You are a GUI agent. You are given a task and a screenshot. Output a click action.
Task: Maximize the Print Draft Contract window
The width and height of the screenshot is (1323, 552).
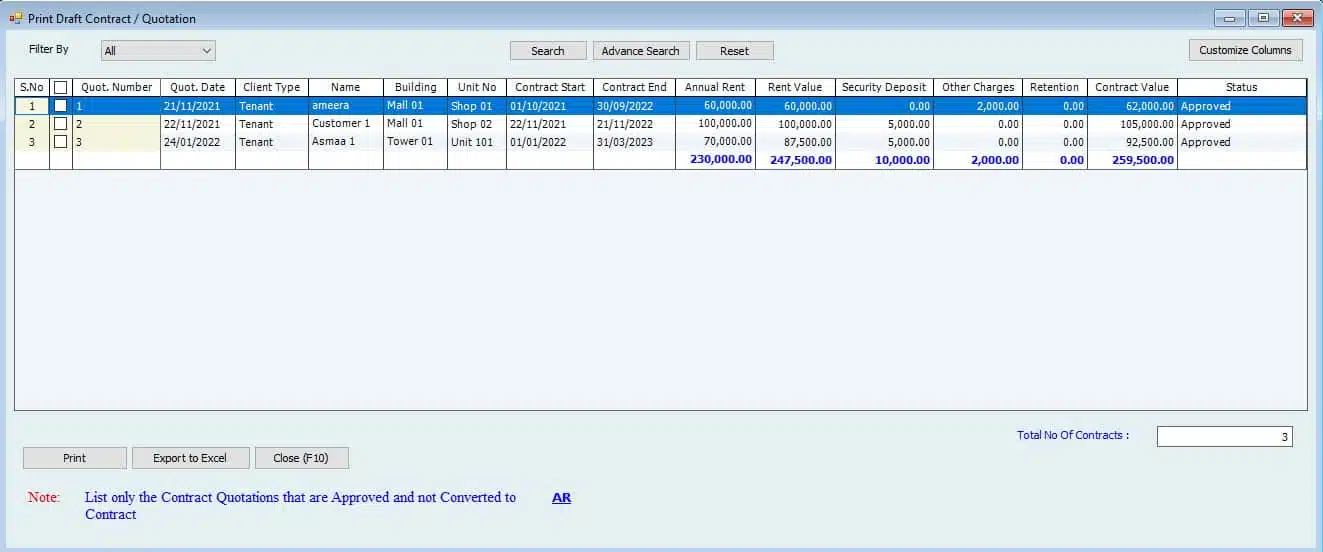[1263, 18]
